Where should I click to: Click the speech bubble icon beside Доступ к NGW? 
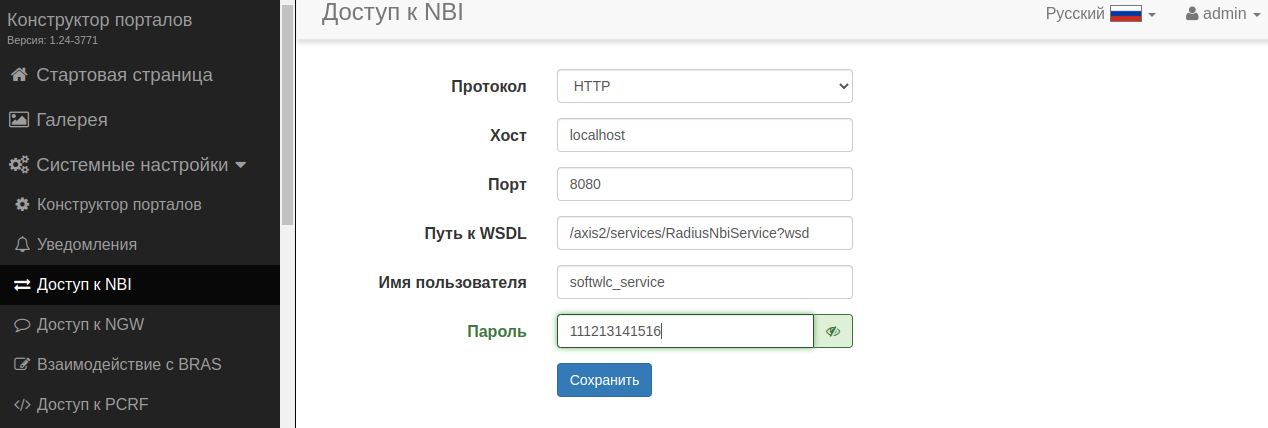[x=22, y=325]
